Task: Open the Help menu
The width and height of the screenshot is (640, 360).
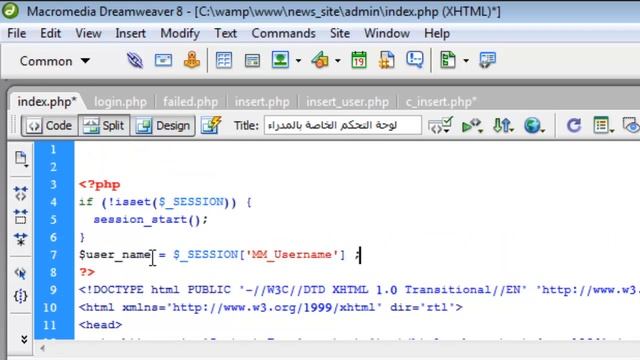Action: [437, 33]
